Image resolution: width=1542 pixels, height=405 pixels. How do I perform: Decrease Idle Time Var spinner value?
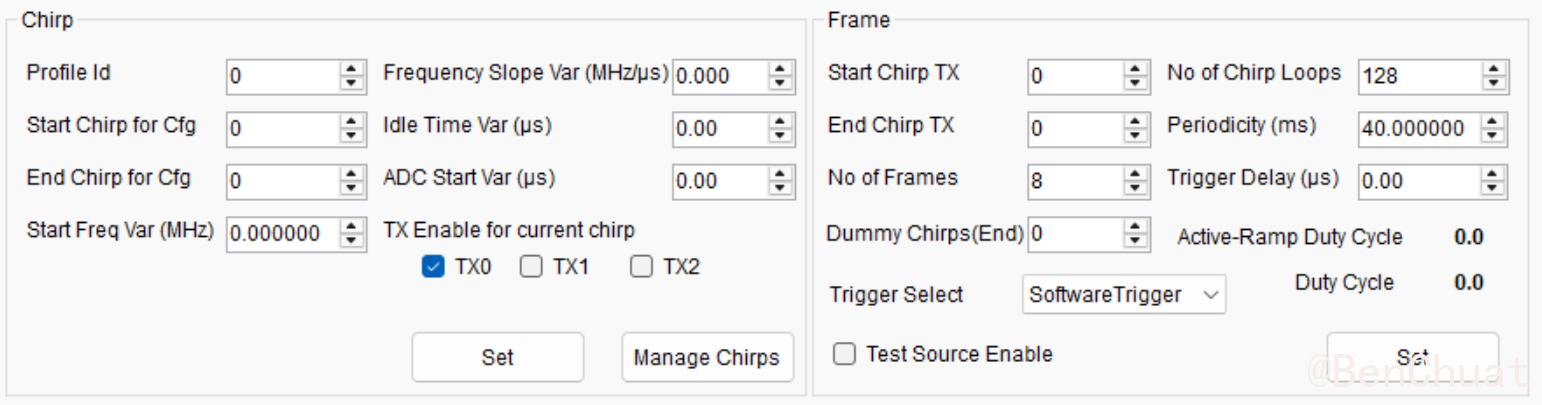tap(781, 134)
